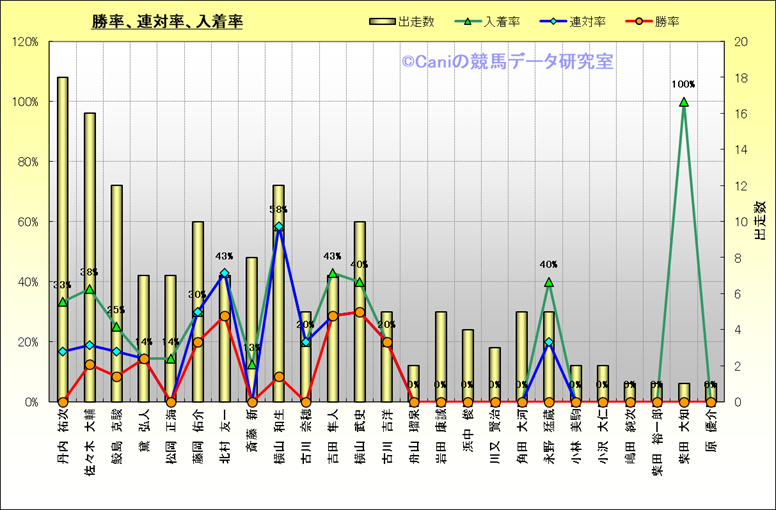Select the 原 優介 x-axis label
Screen dimensions: 776x510
point(711,432)
